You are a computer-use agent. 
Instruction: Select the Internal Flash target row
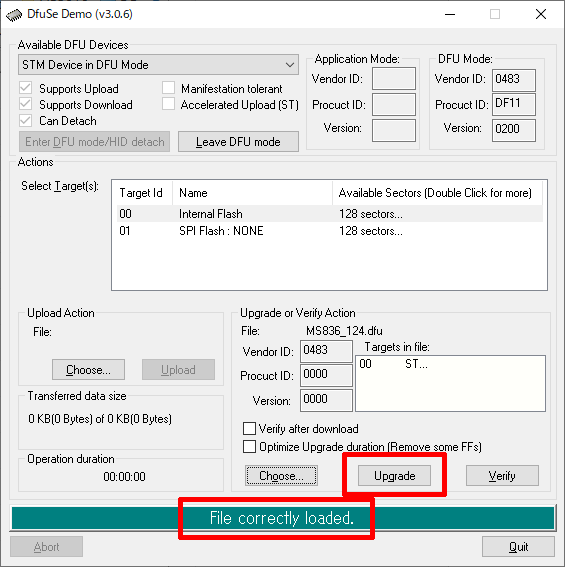[330, 214]
